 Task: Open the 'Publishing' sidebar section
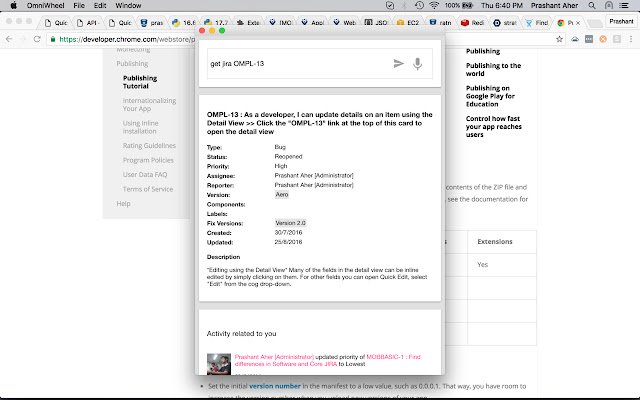tap(132, 63)
